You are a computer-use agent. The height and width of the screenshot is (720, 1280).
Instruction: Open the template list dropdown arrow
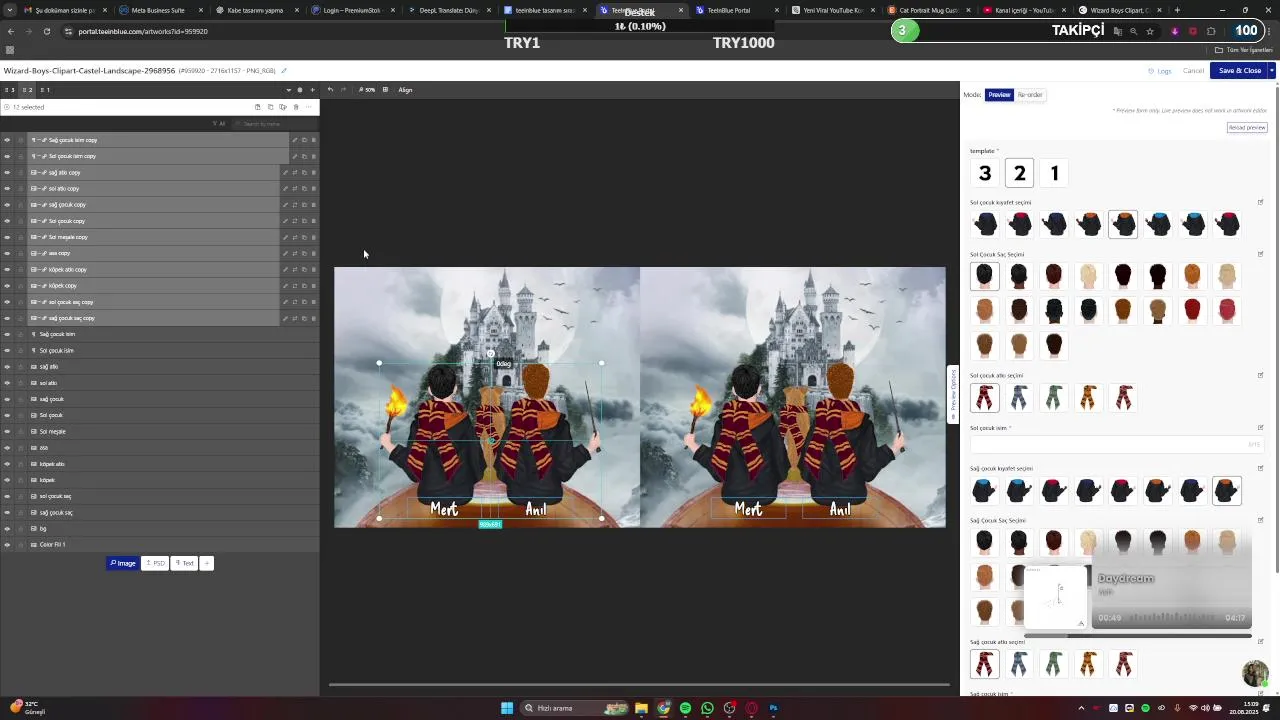(288, 90)
